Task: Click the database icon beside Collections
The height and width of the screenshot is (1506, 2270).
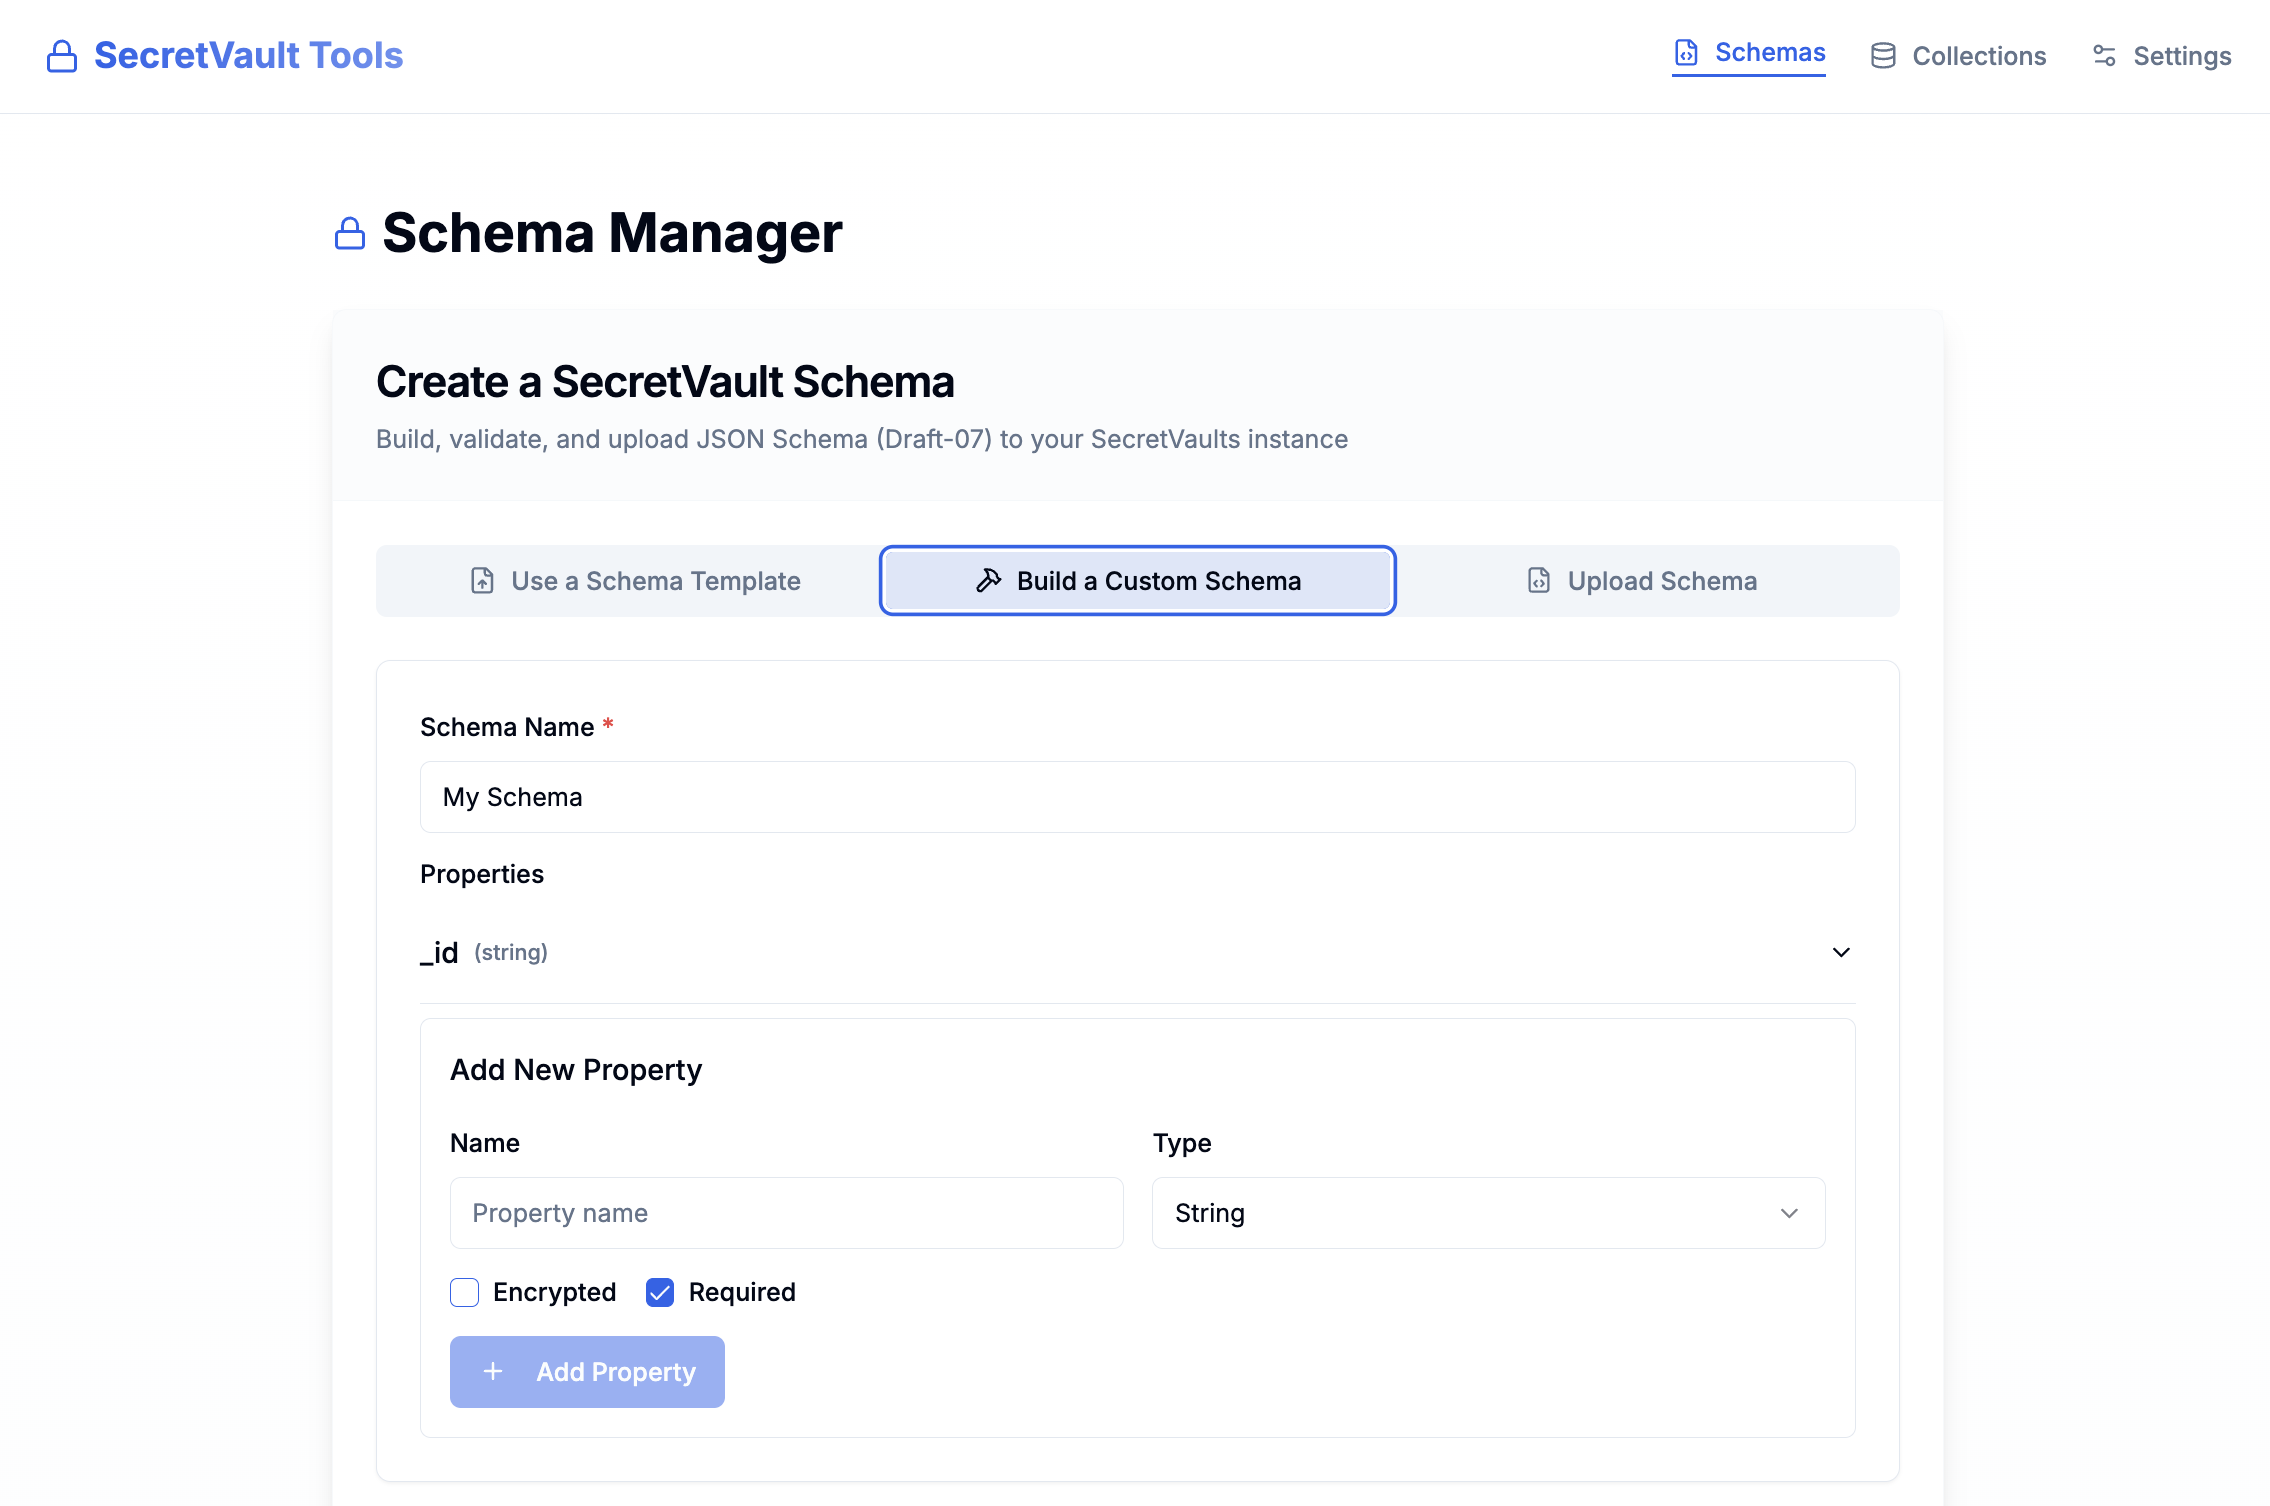Action: point(1884,55)
